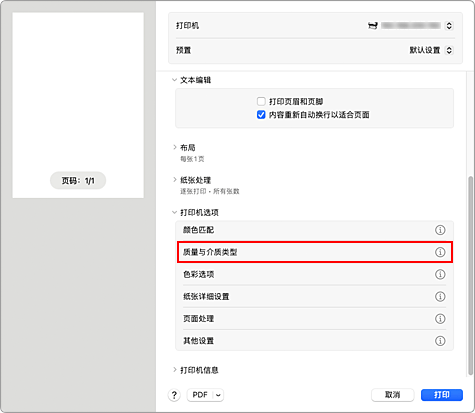Click the question mark help button
475x413 pixels.
coord(174,395)
